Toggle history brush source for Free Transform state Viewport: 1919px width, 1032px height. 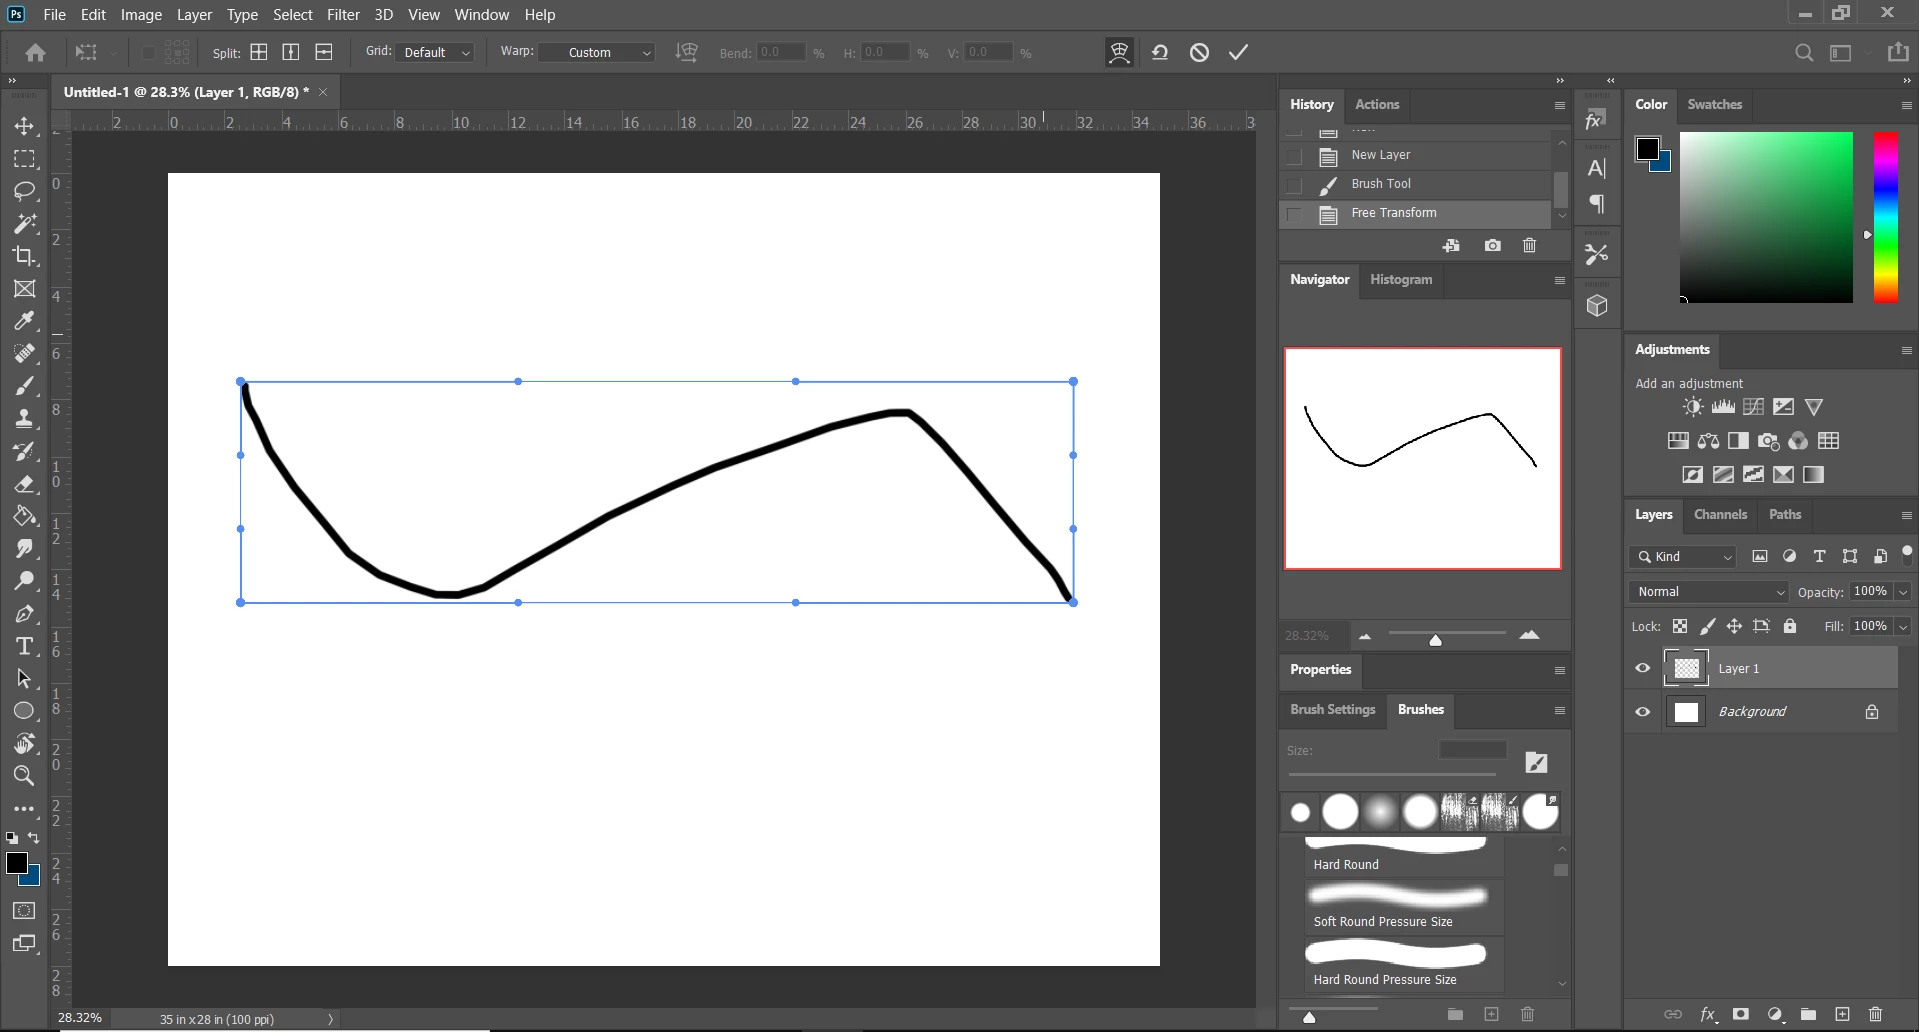[x=1294, y=214]
